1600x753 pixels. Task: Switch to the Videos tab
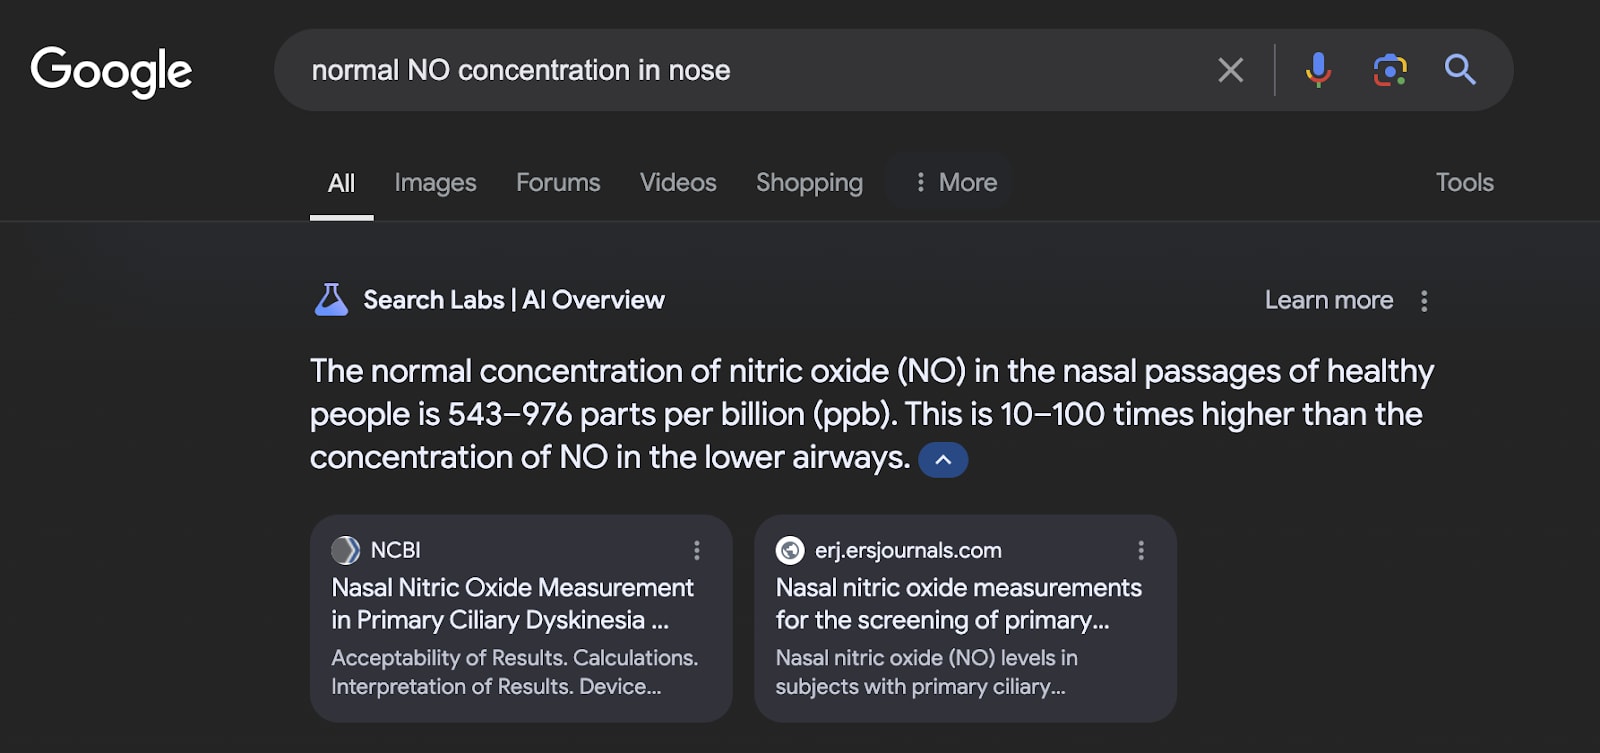[678, 183]
